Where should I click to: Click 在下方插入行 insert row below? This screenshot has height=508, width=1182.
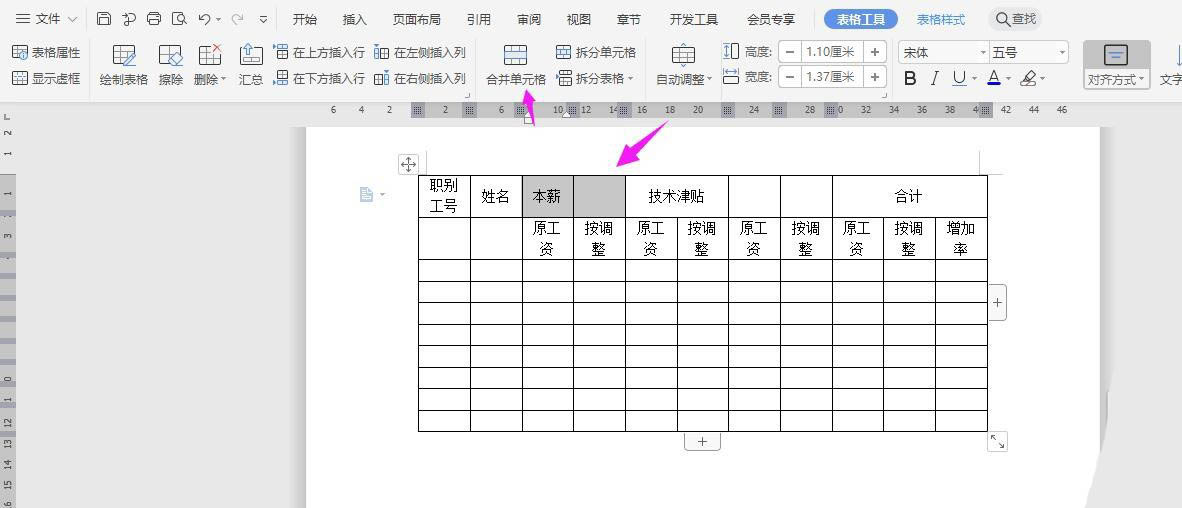319,78
